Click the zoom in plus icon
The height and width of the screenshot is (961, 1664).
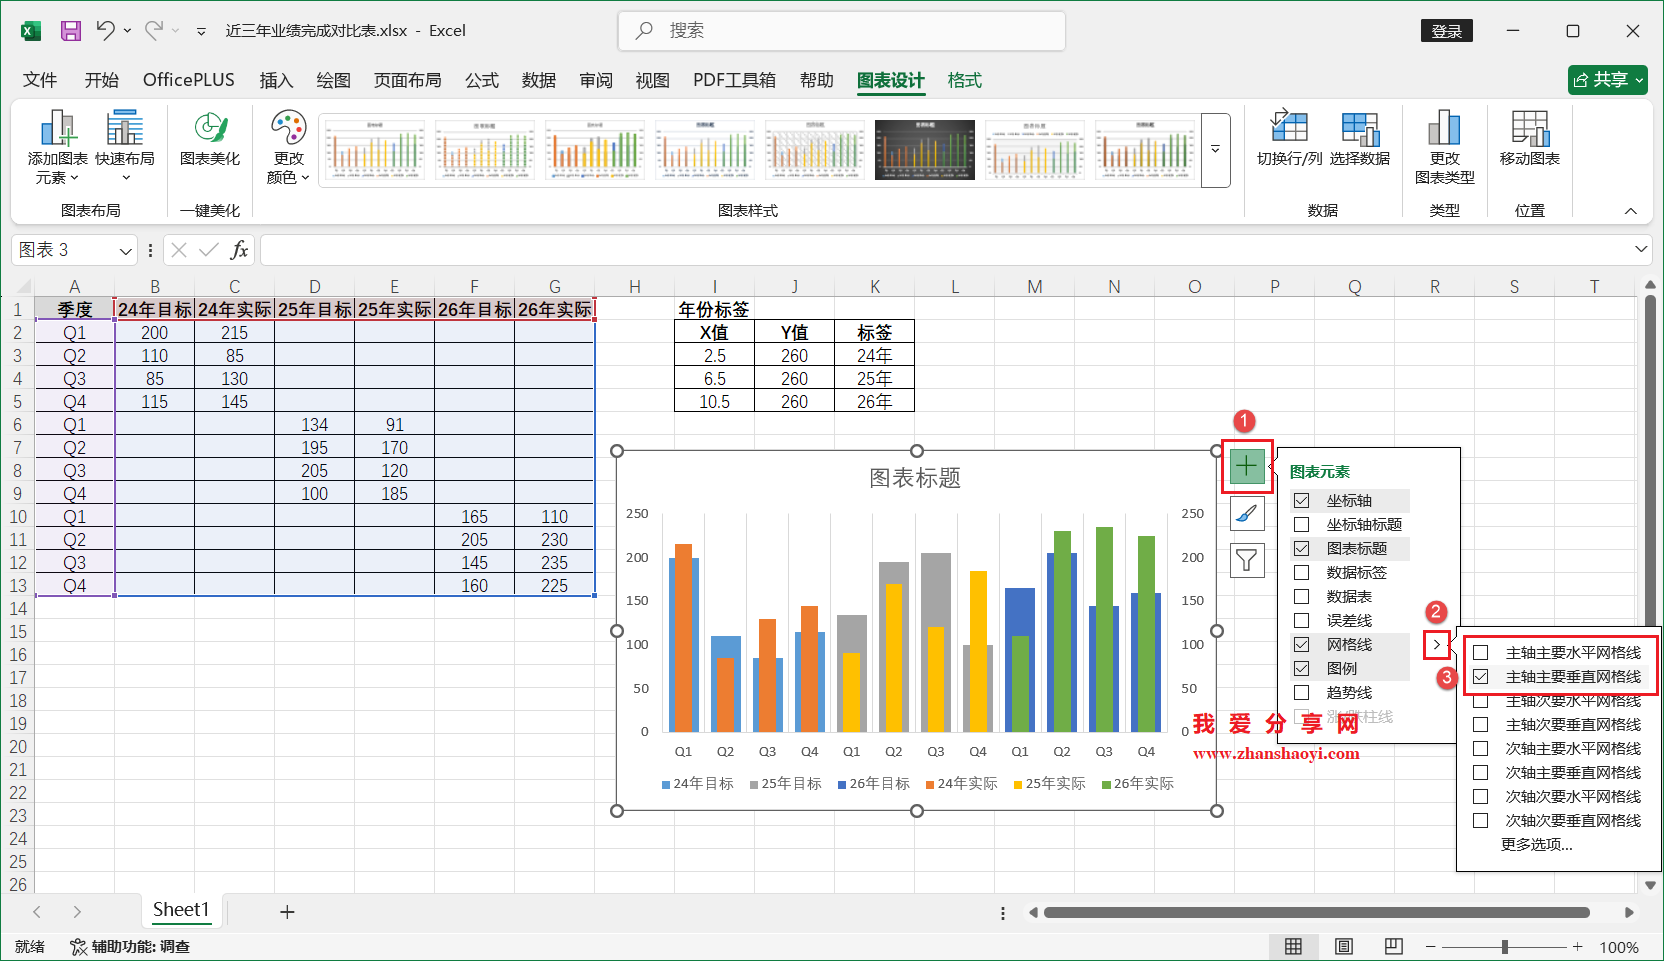point(1578,947)
